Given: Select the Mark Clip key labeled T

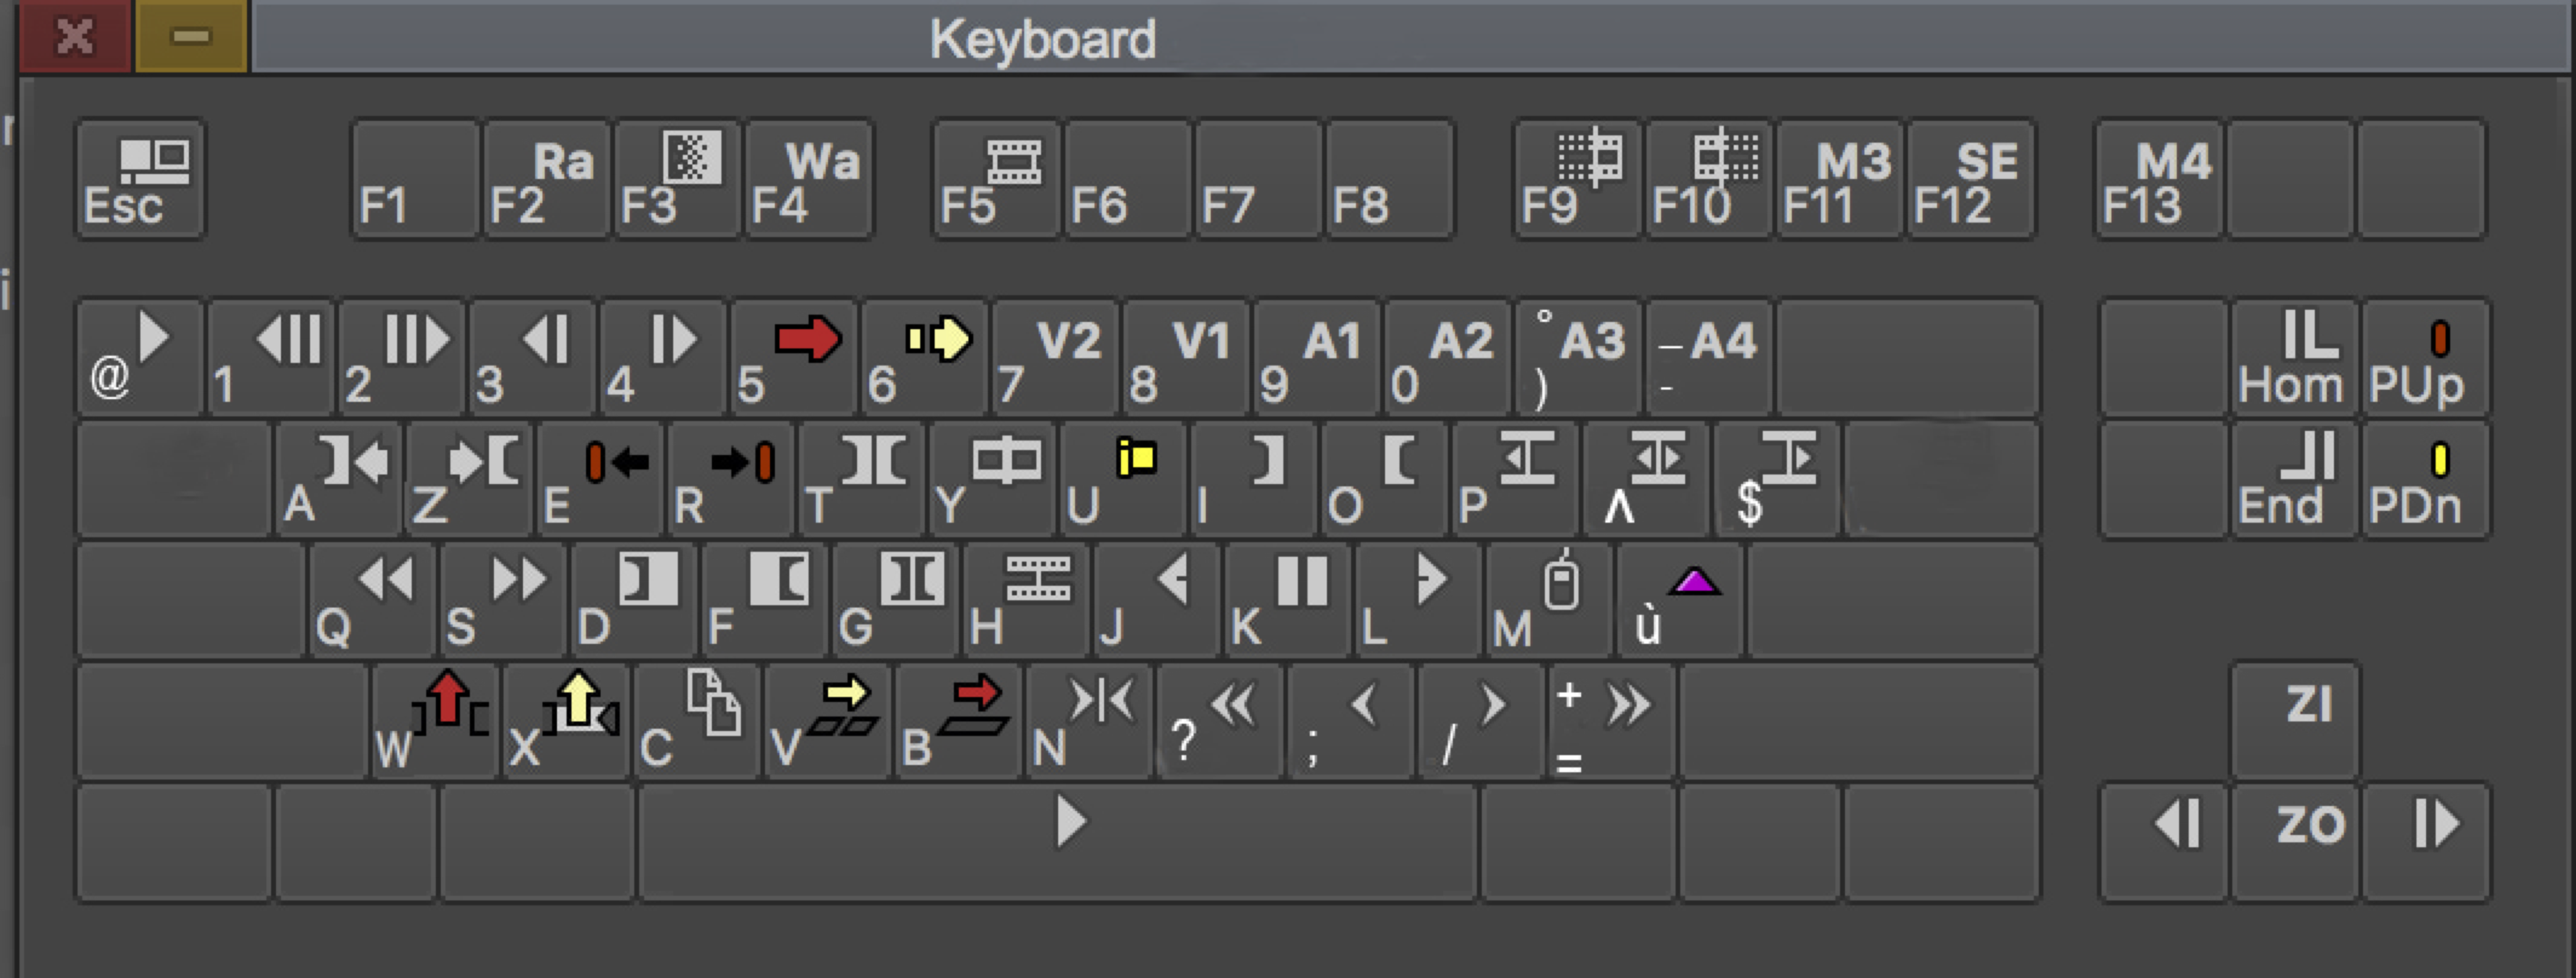Looking at the screenshot, I should [860, 480].
